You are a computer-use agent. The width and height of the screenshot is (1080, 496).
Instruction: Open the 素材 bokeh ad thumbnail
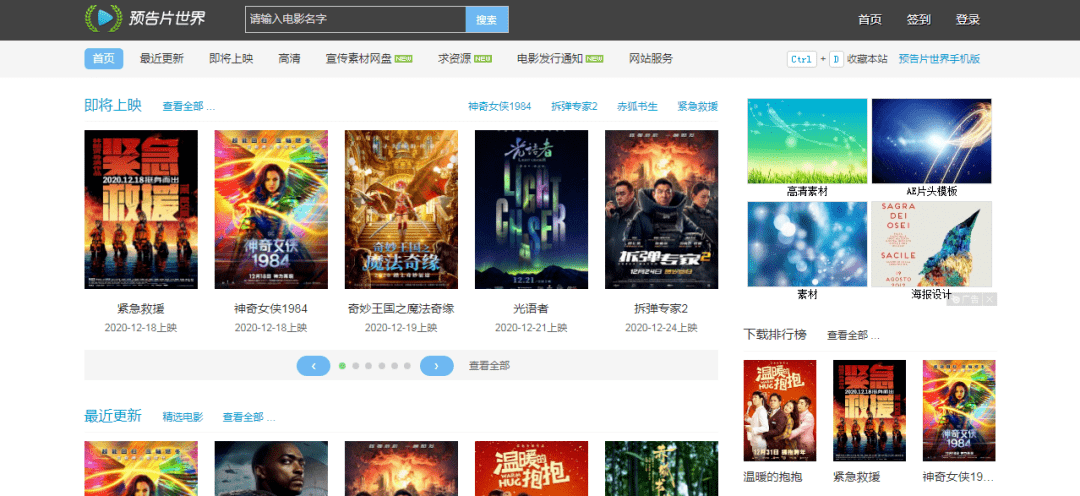pos(807,244)
